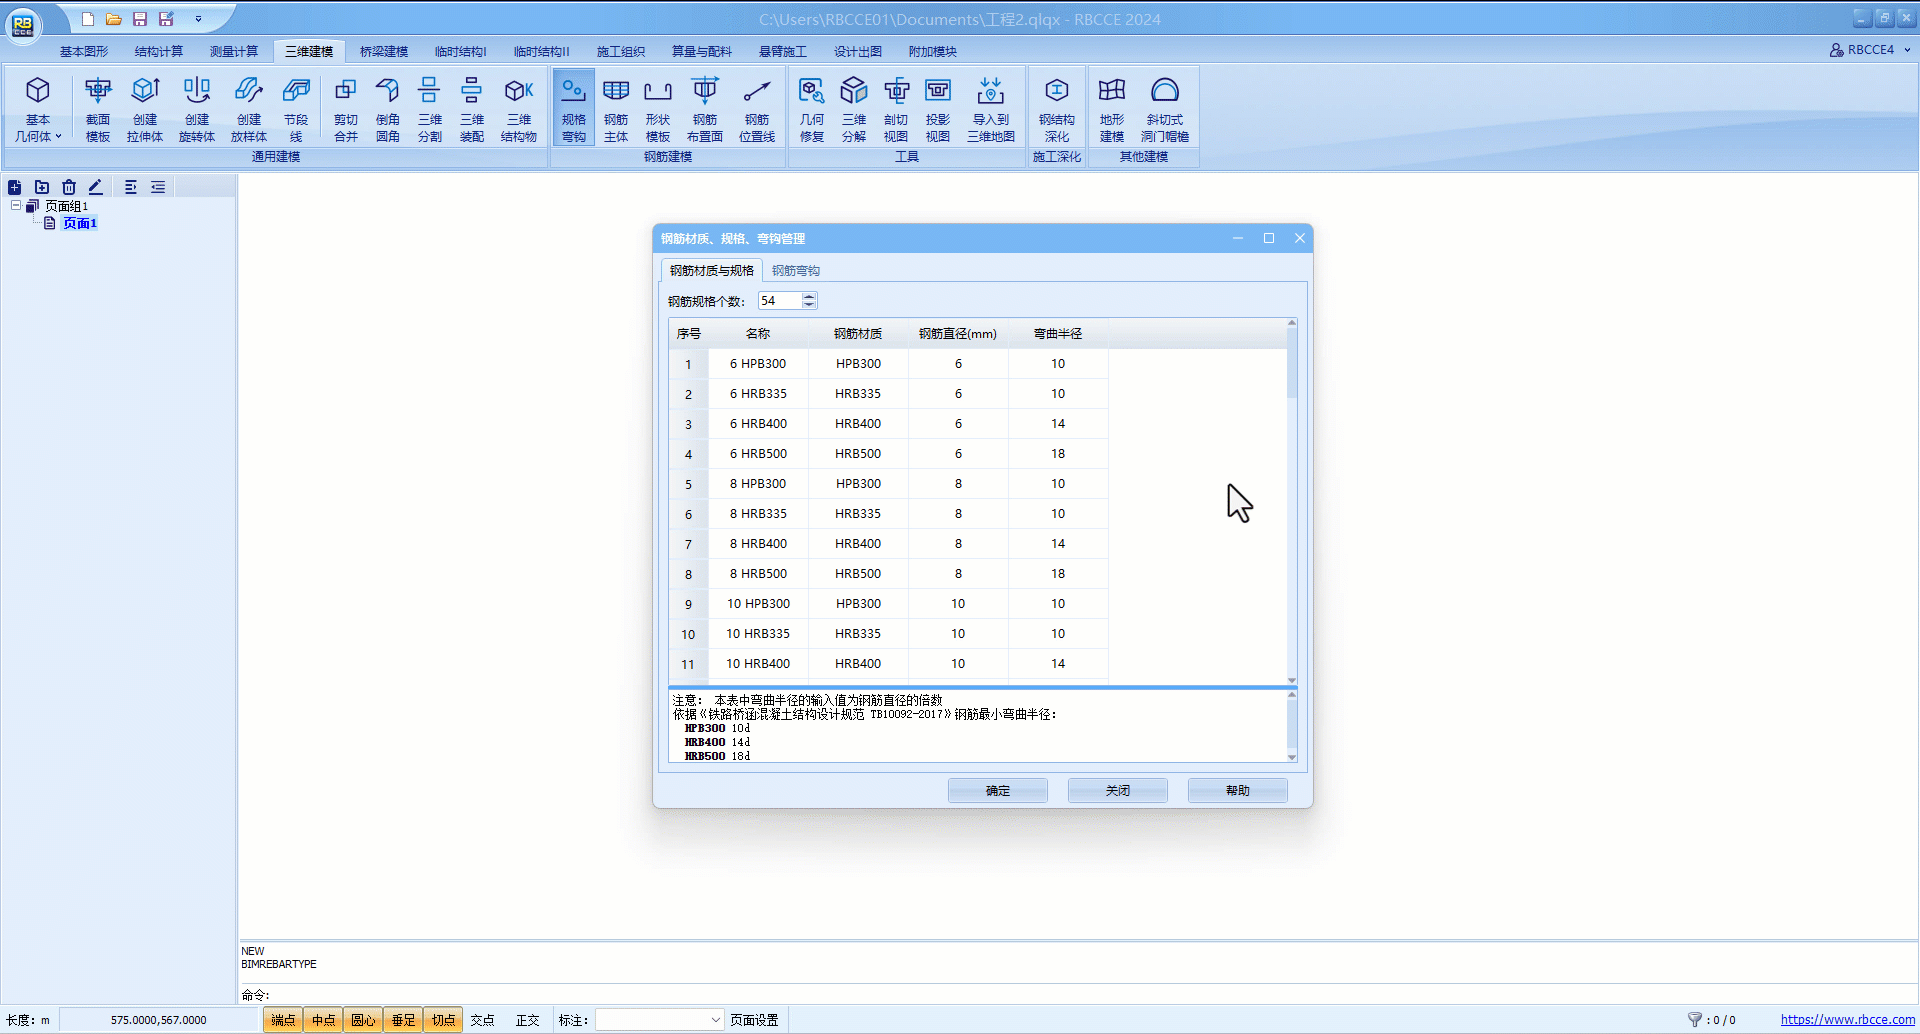Open the 钢结构深化 steel detailing tool

click(x=1056, y=108)
